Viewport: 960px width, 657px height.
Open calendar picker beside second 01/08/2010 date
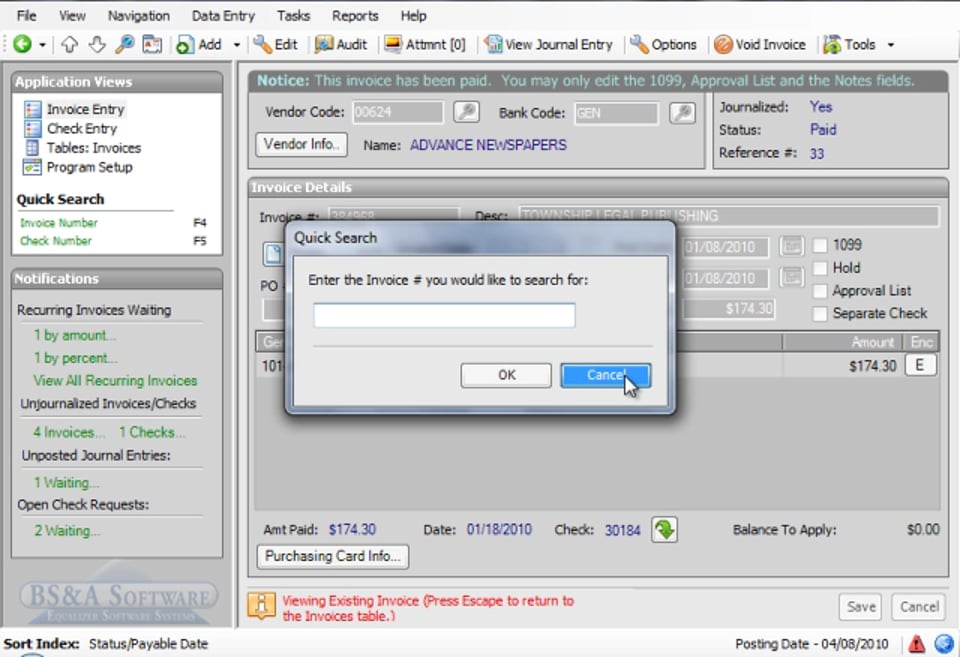point(791,277)
